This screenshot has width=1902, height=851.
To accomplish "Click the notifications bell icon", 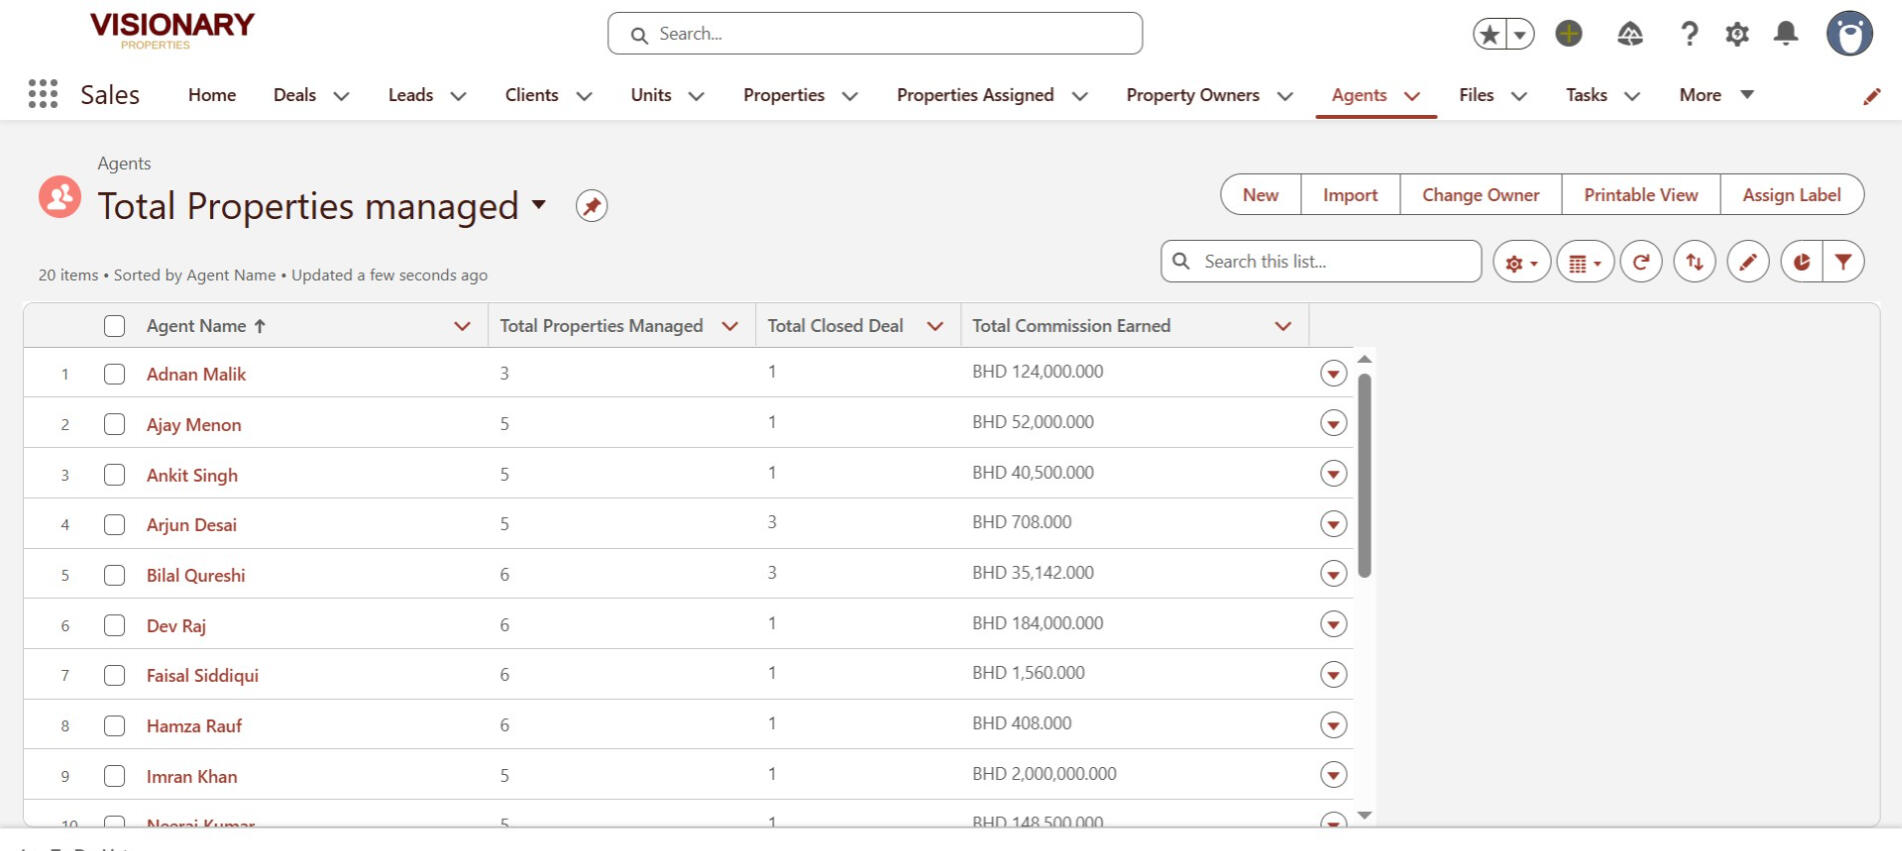I will click(x=1785, y=34).
